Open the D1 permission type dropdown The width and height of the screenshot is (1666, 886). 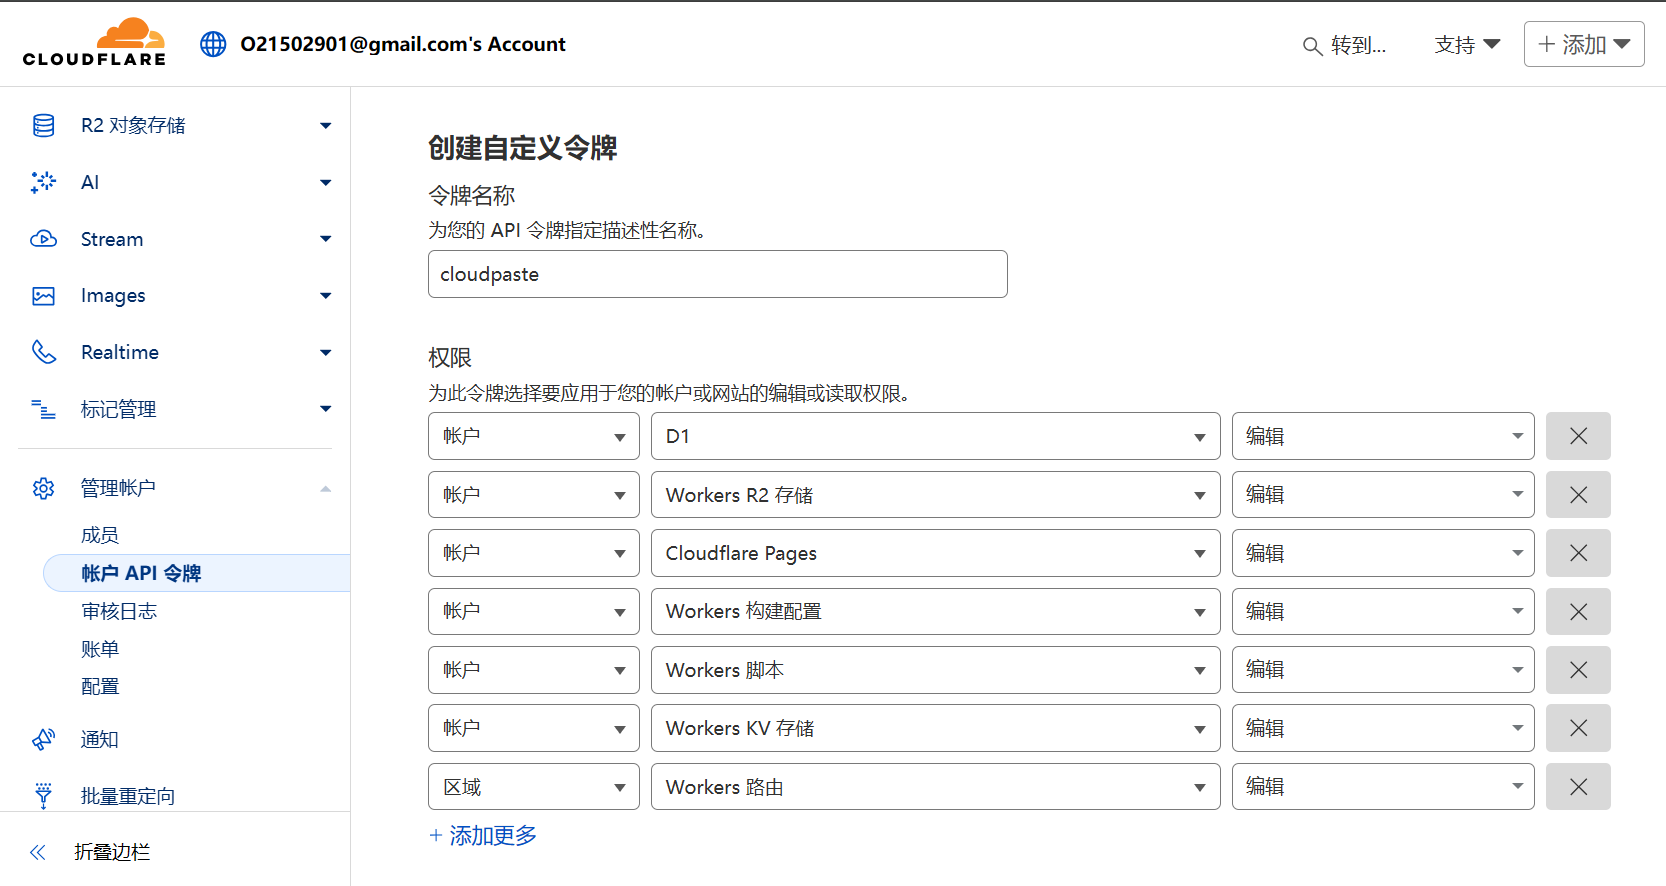click(934, 436)
